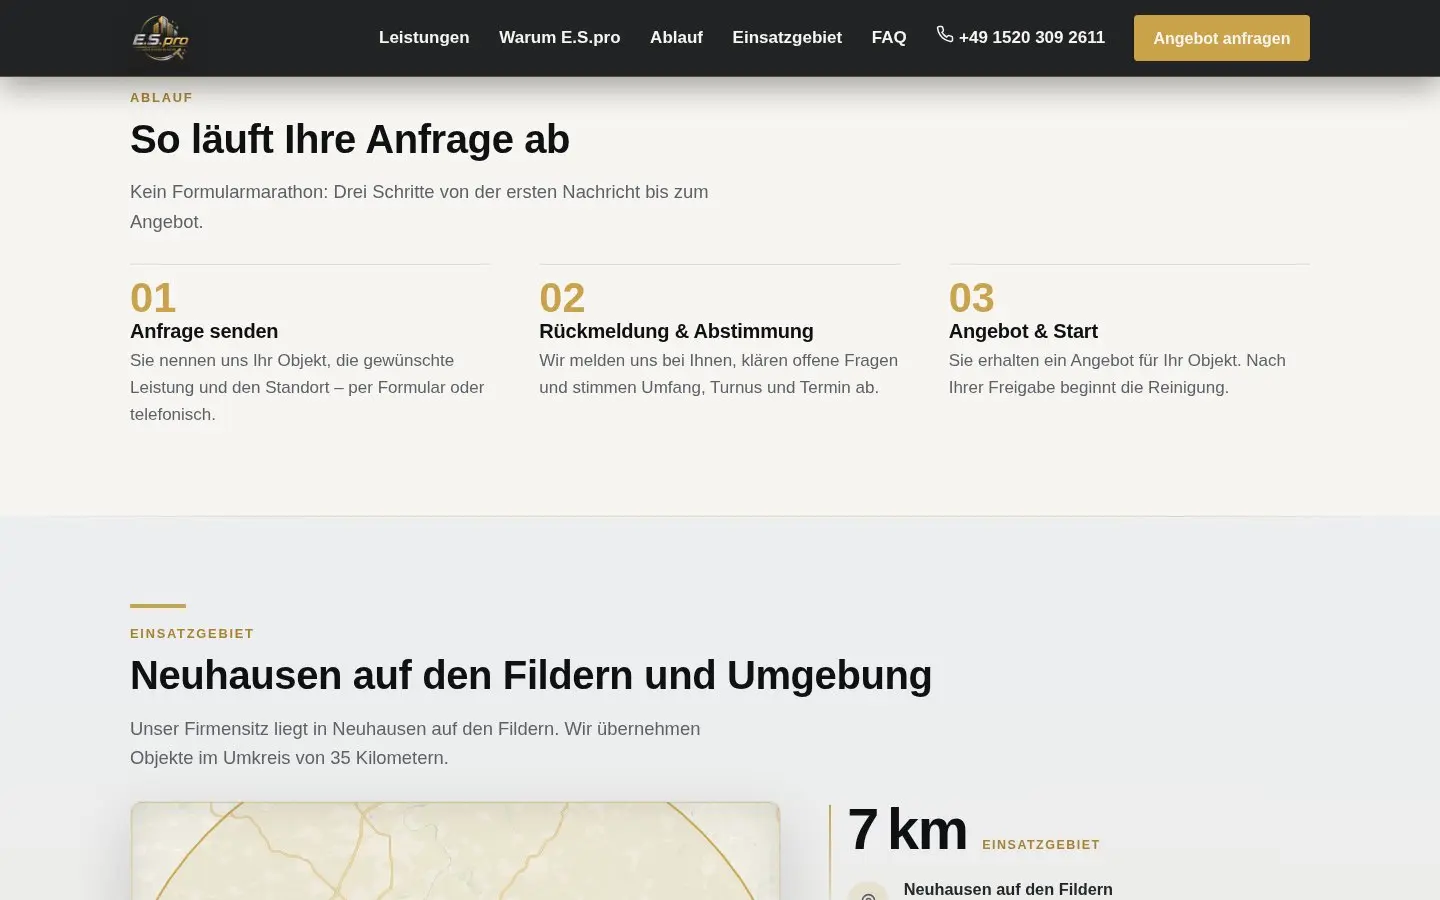Click the Sie nennen uns Ihr Objekt description
1440x900 pixels.
point(307,387)
